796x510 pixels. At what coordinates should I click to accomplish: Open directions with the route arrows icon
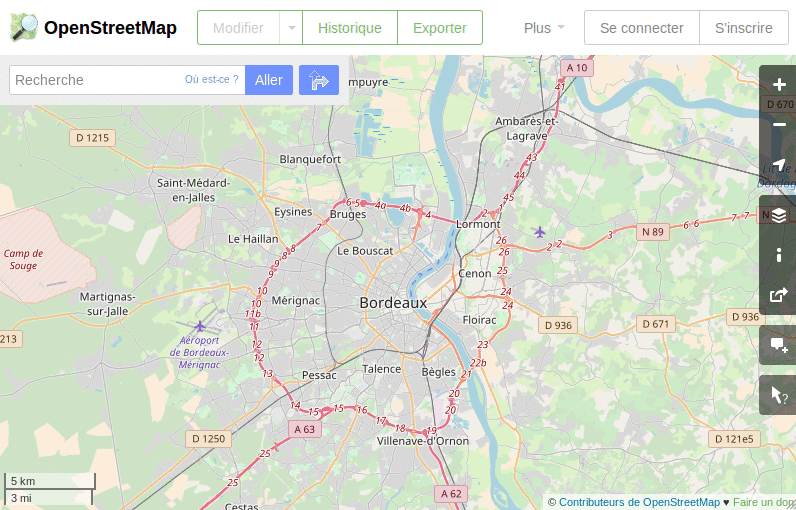pos(319,80)
